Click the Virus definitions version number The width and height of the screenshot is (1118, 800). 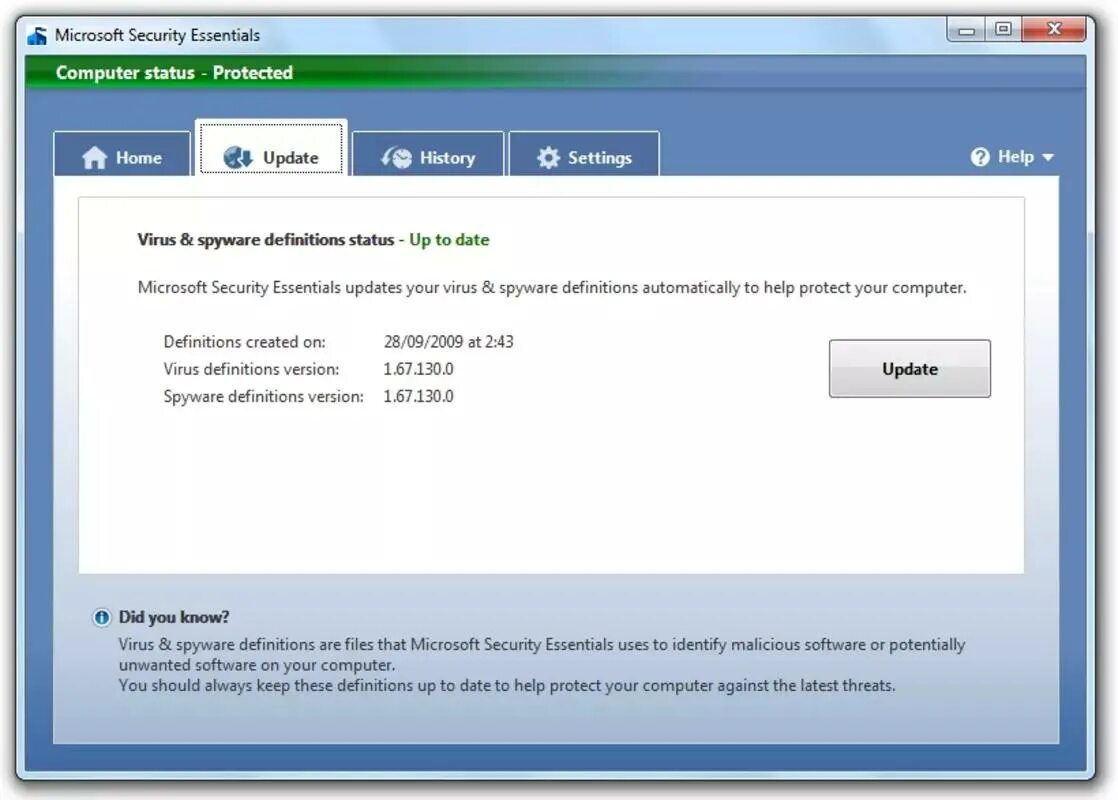(417, 368)
